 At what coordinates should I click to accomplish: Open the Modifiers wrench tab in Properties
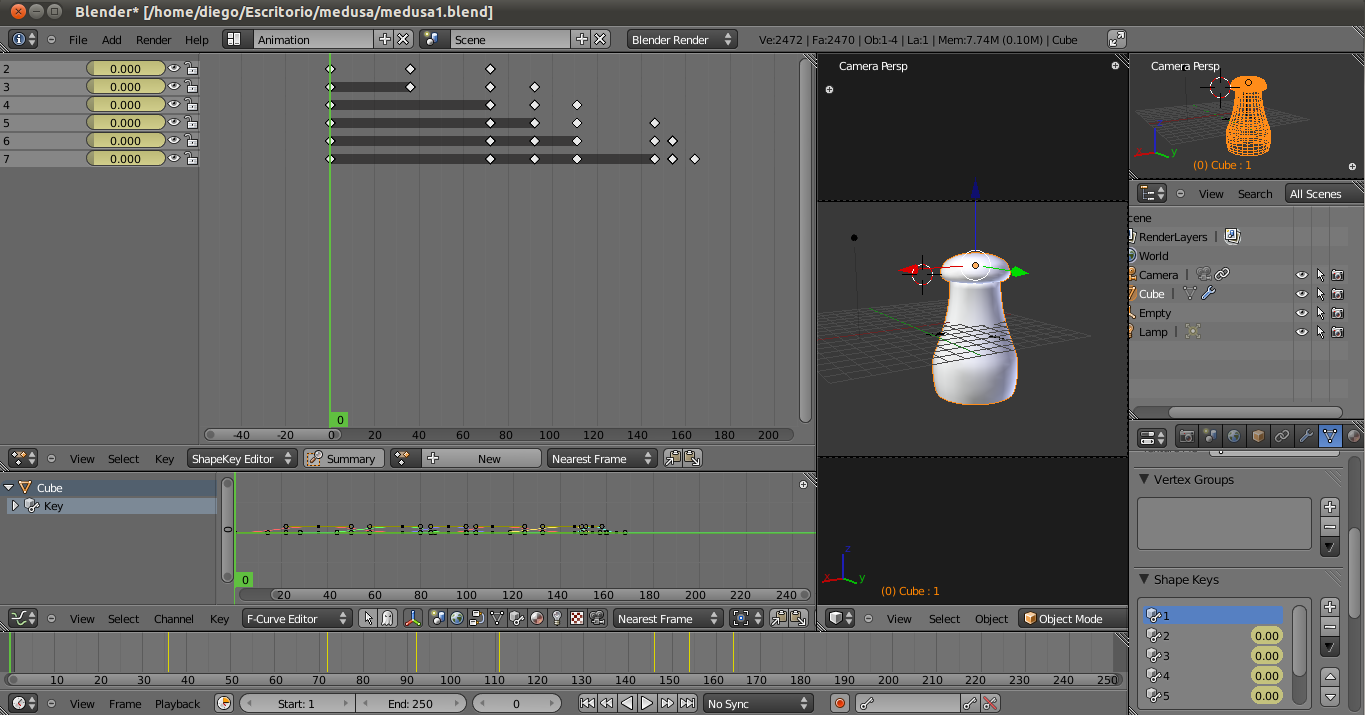tap(1306, 436)
